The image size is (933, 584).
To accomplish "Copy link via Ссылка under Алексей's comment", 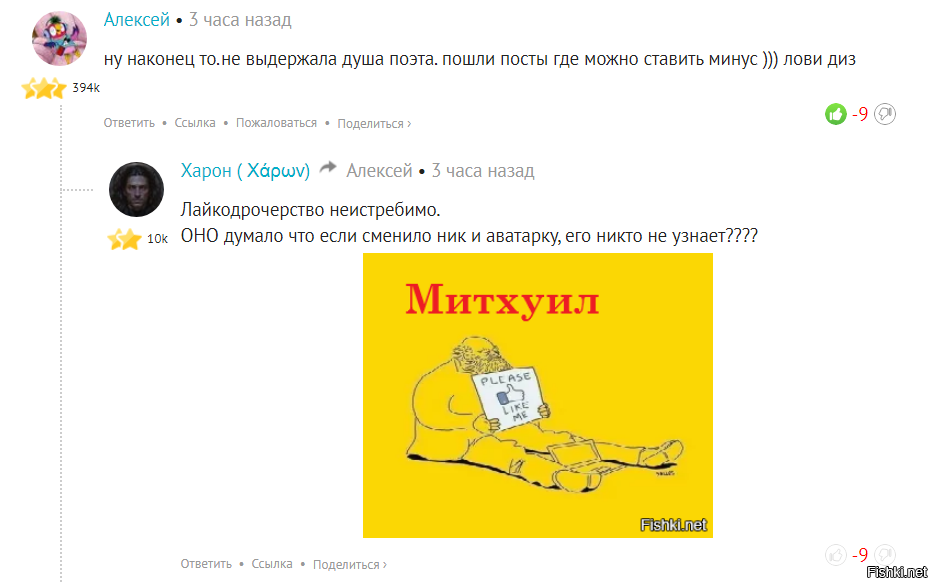I will tap(195, 123).
